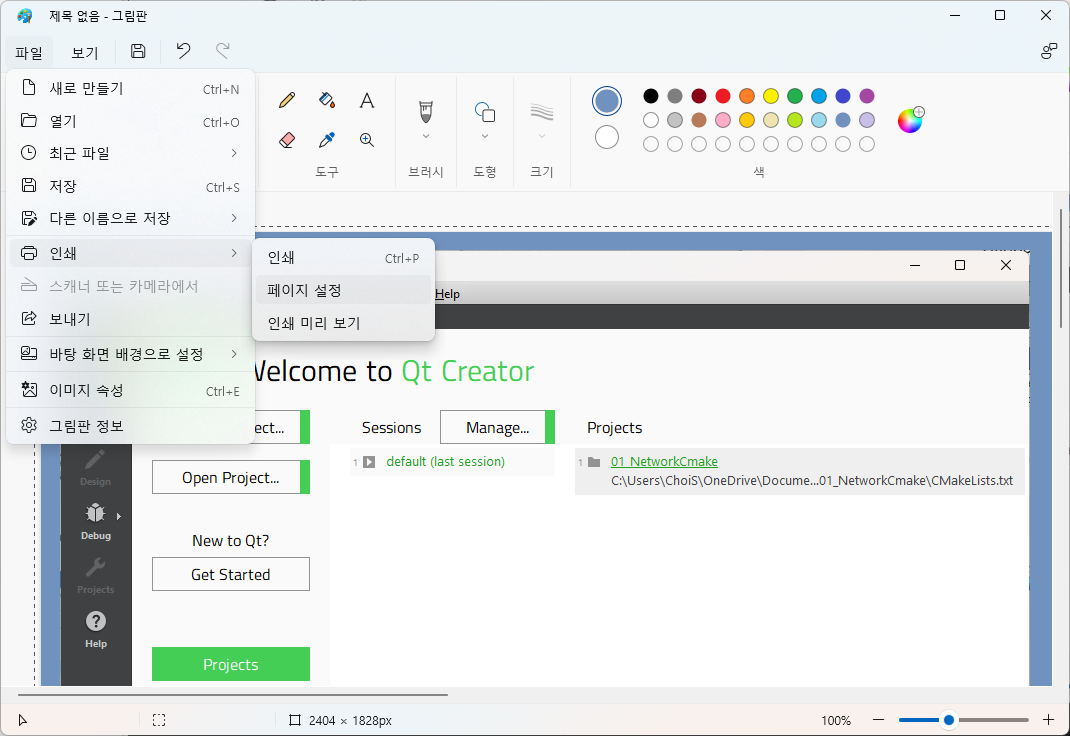Choose 열기 in the file menu
The image size is (1070, 736).
[130, 121]
